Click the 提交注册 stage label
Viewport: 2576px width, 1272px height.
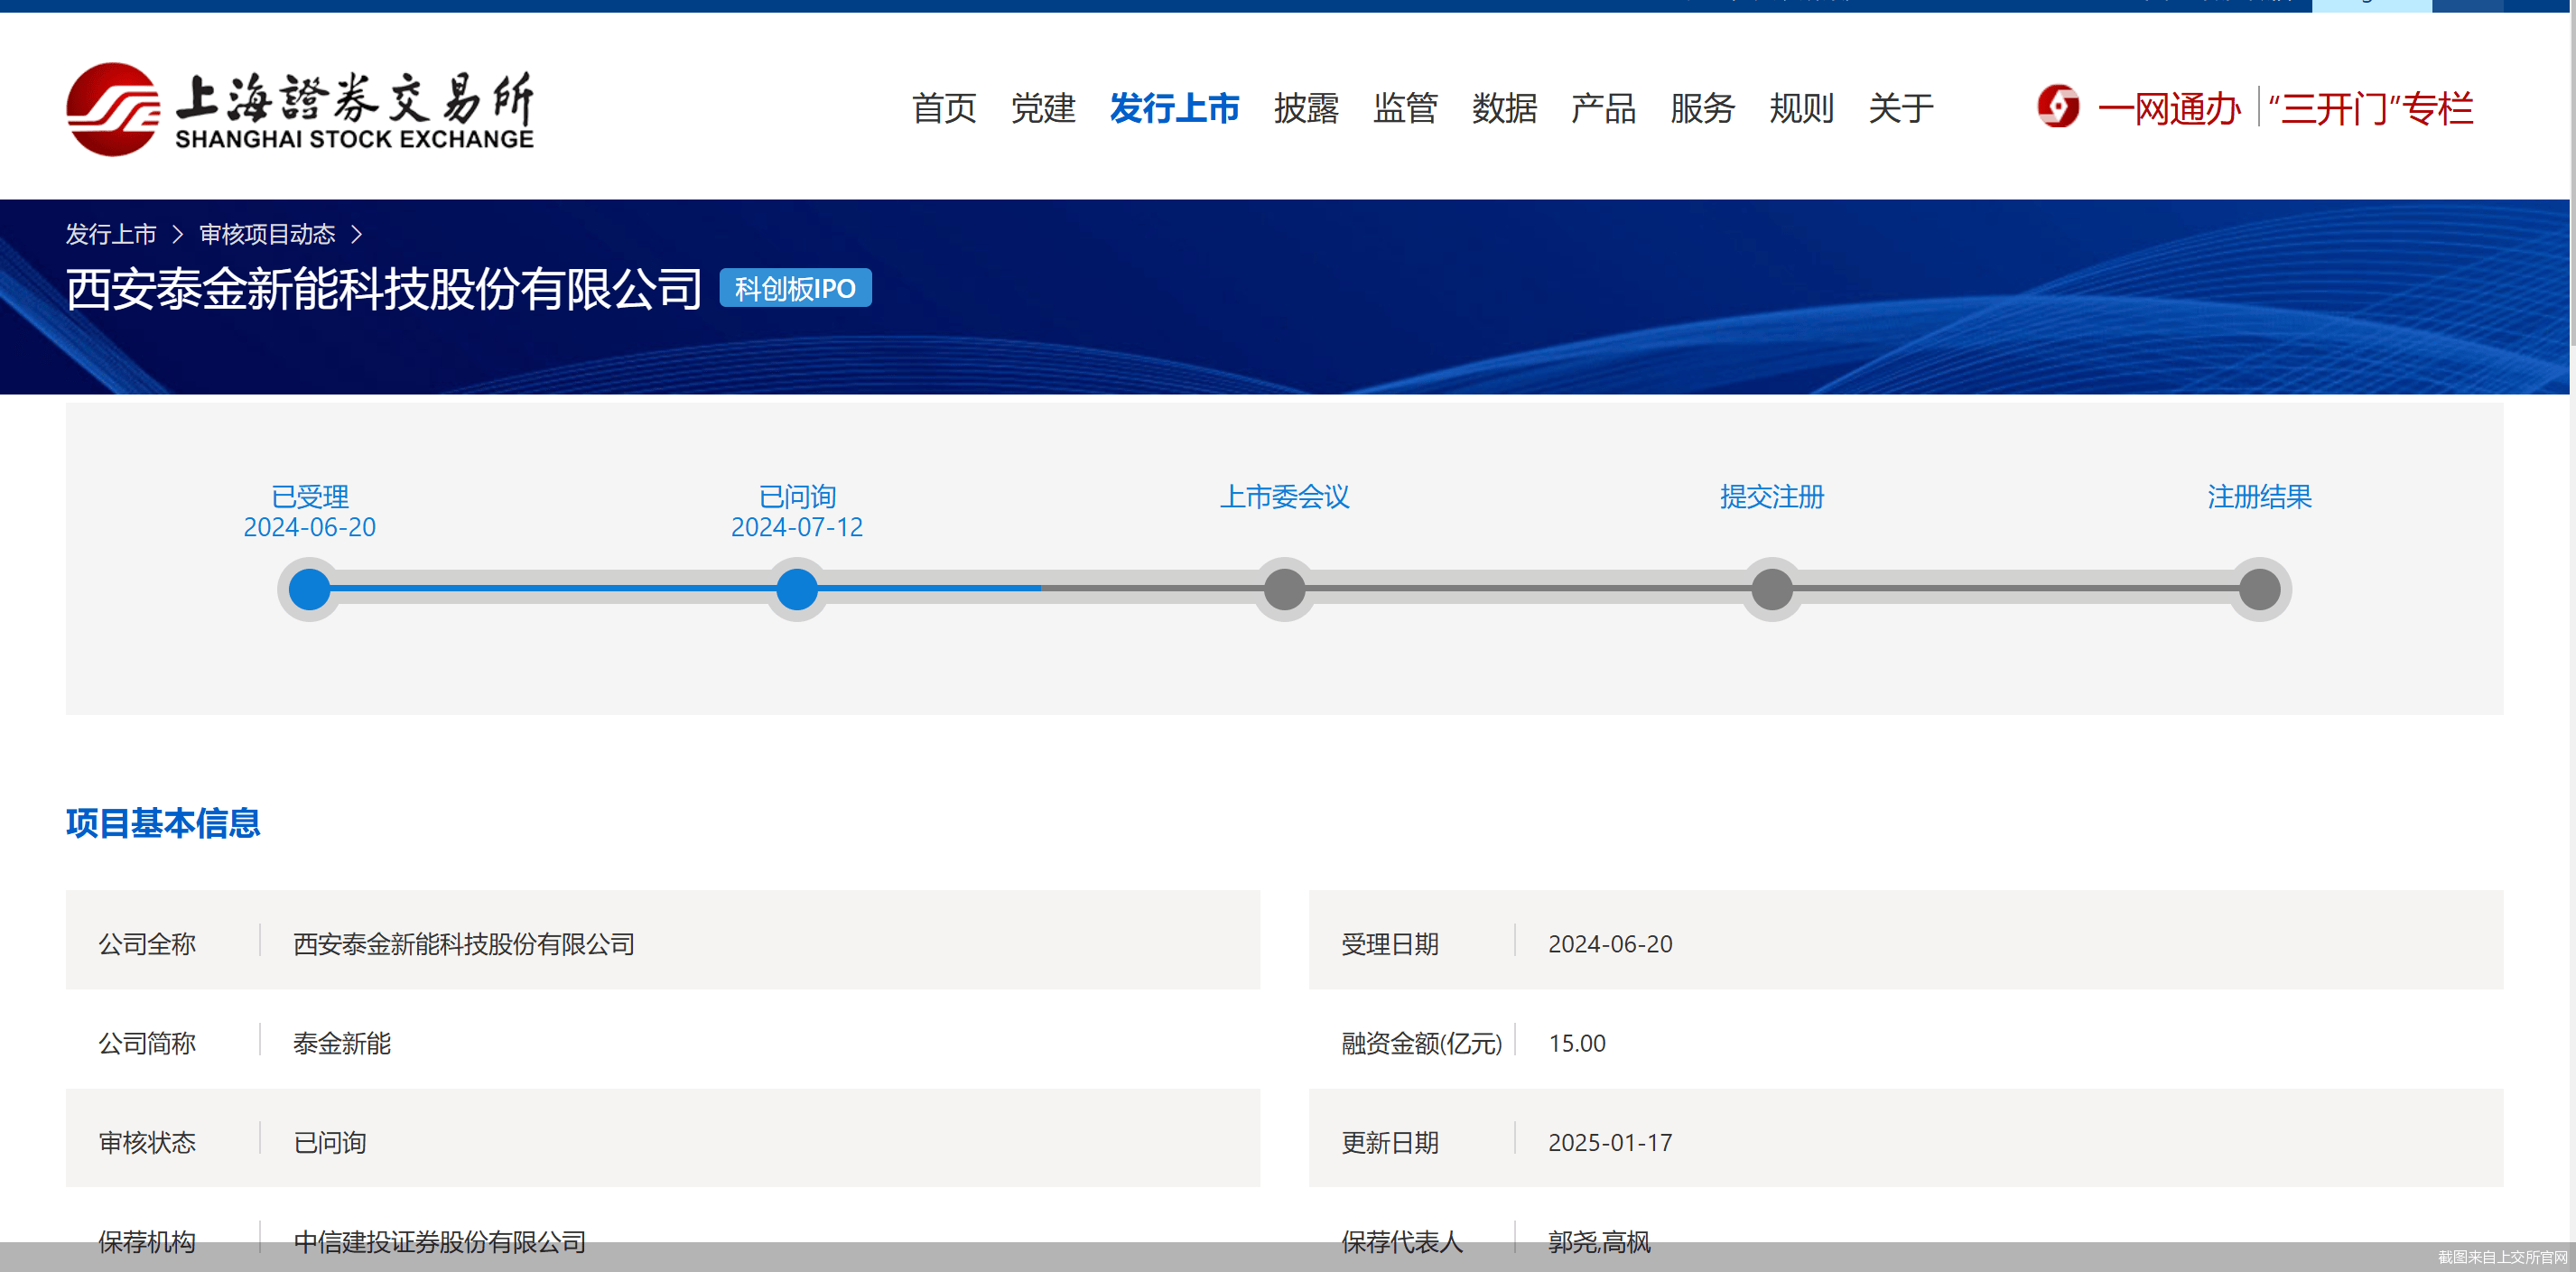(1772, 496)
